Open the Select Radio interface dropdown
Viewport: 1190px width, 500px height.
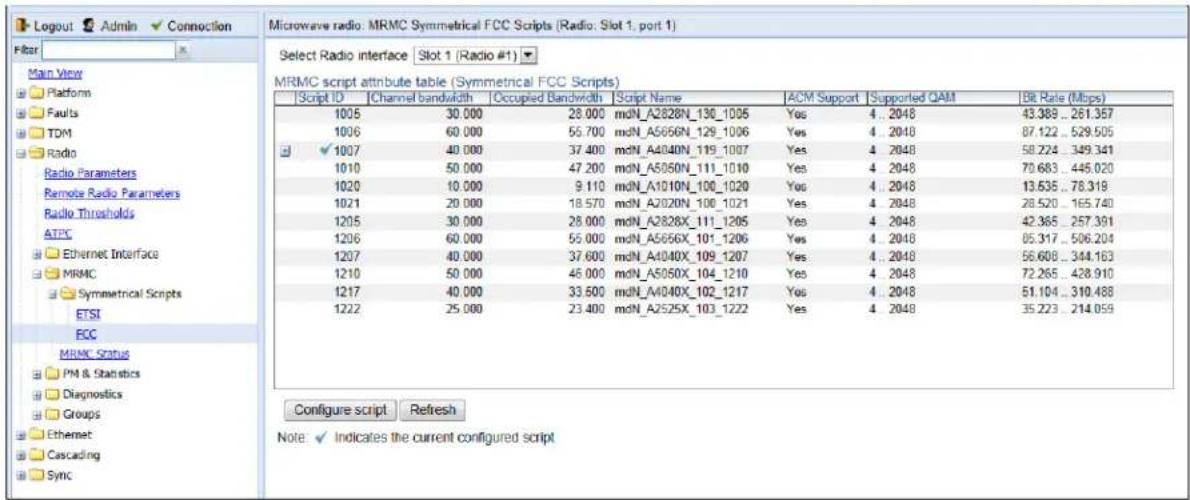530,56
